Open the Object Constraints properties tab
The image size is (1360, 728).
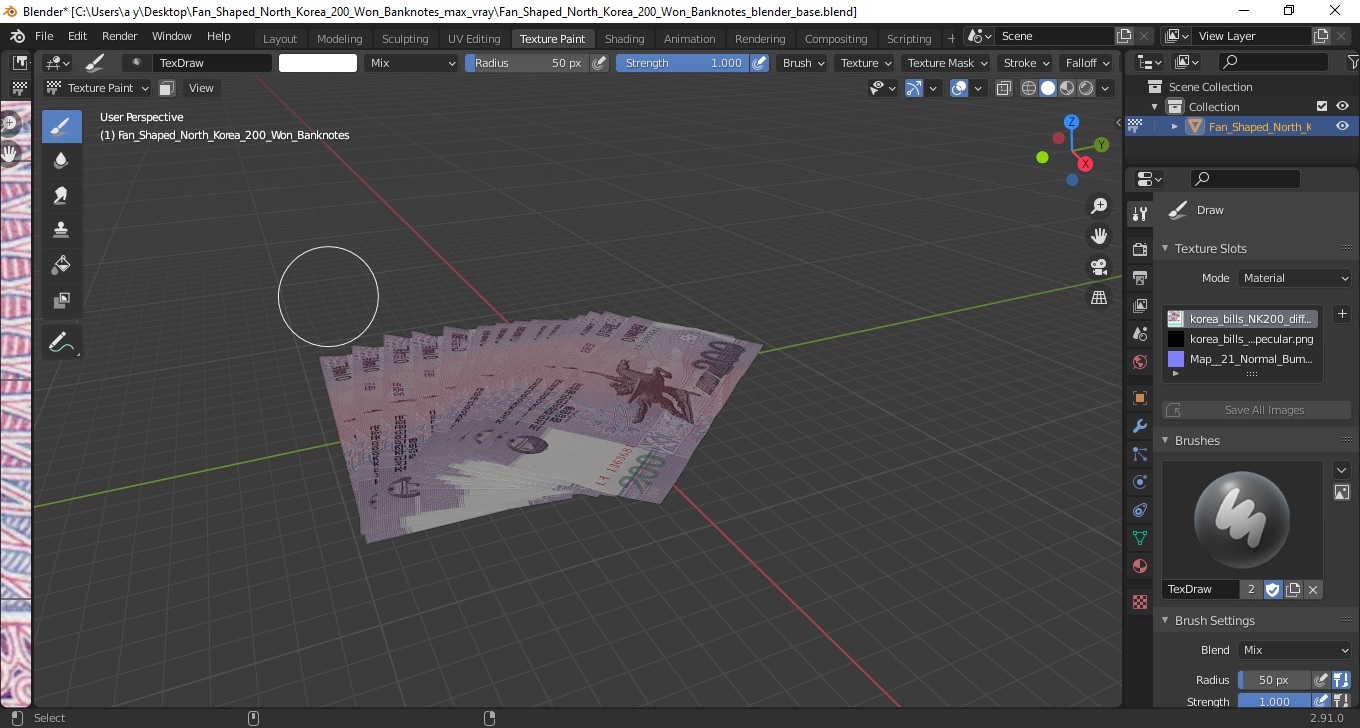(1139, 510)
